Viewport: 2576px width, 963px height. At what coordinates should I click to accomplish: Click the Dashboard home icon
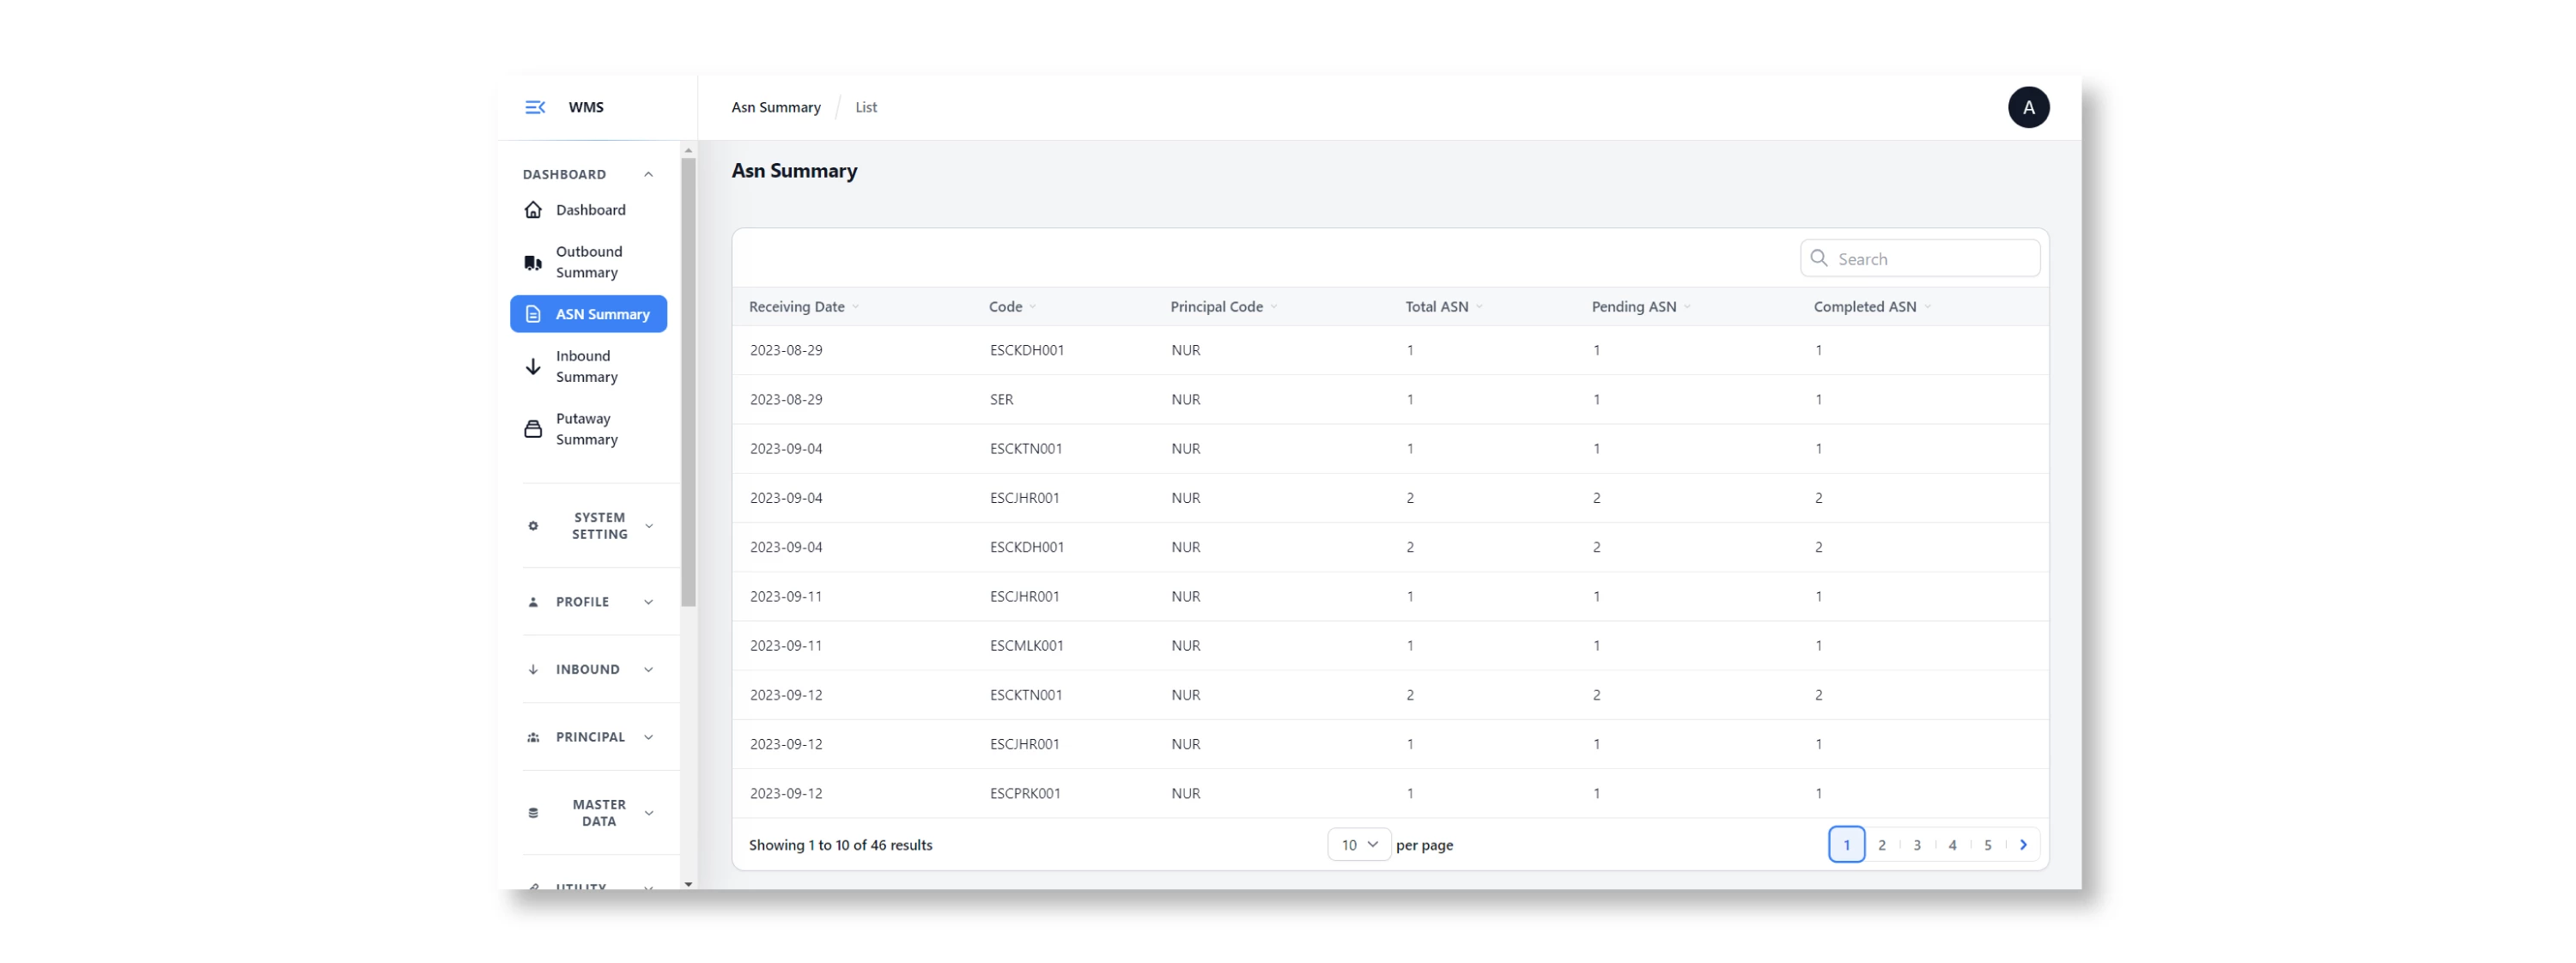point(533,210)
